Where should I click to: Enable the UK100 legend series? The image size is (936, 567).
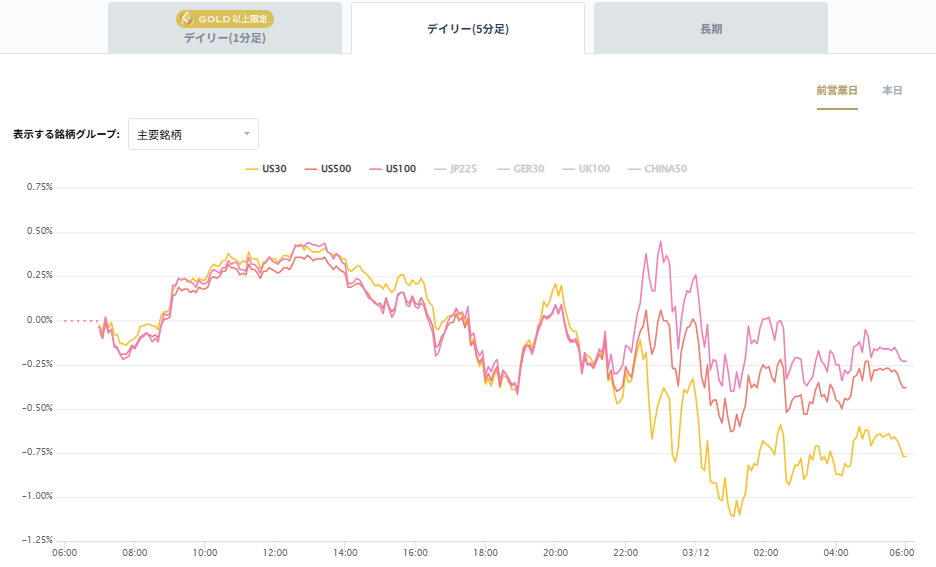coord(586,169)
